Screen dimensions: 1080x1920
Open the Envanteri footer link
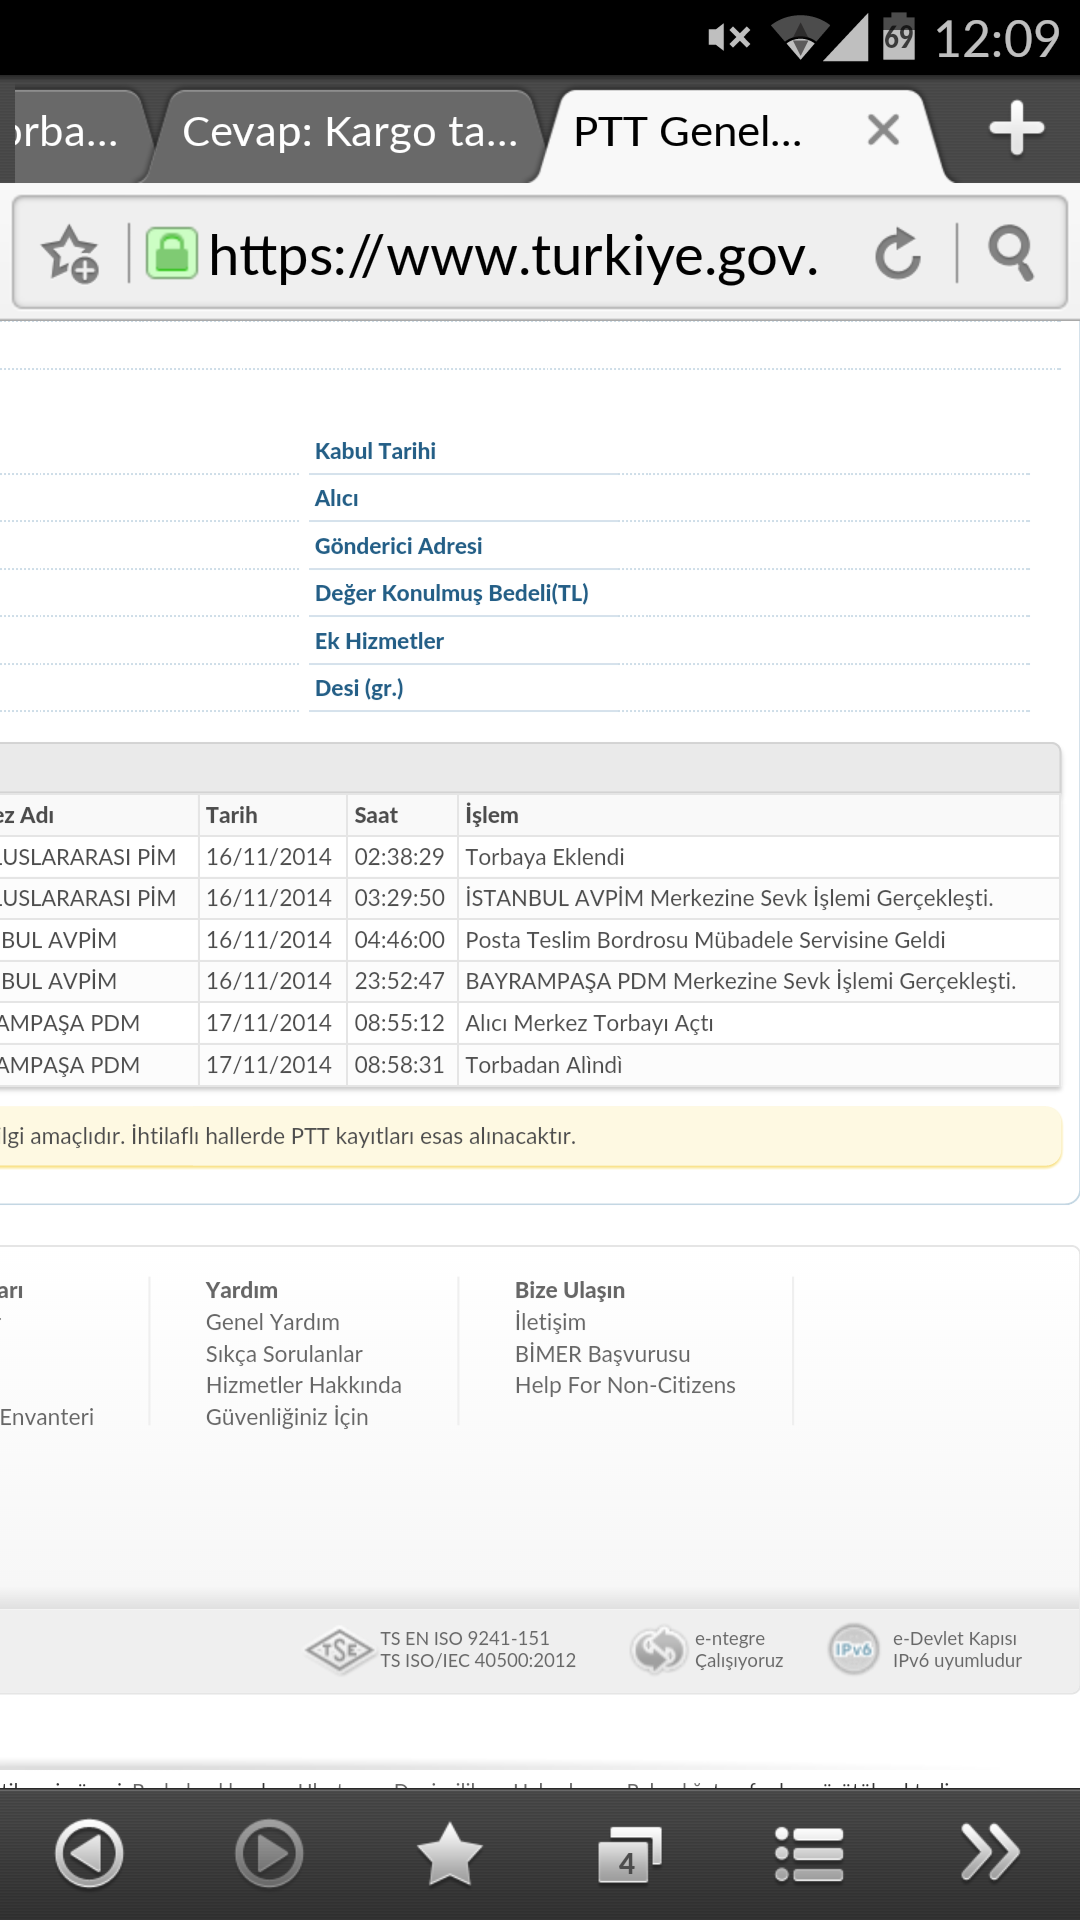click(x=47, y=1417)
